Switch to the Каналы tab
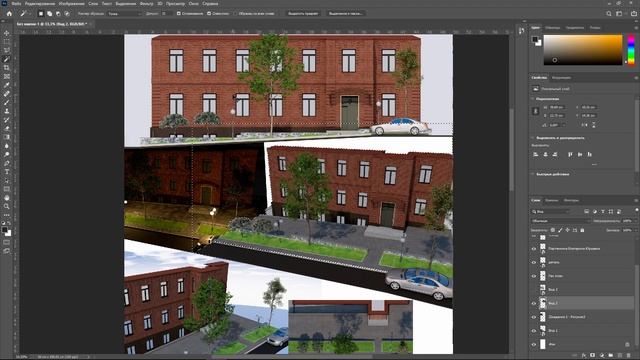640x360 pixels. tap(551, 200)
